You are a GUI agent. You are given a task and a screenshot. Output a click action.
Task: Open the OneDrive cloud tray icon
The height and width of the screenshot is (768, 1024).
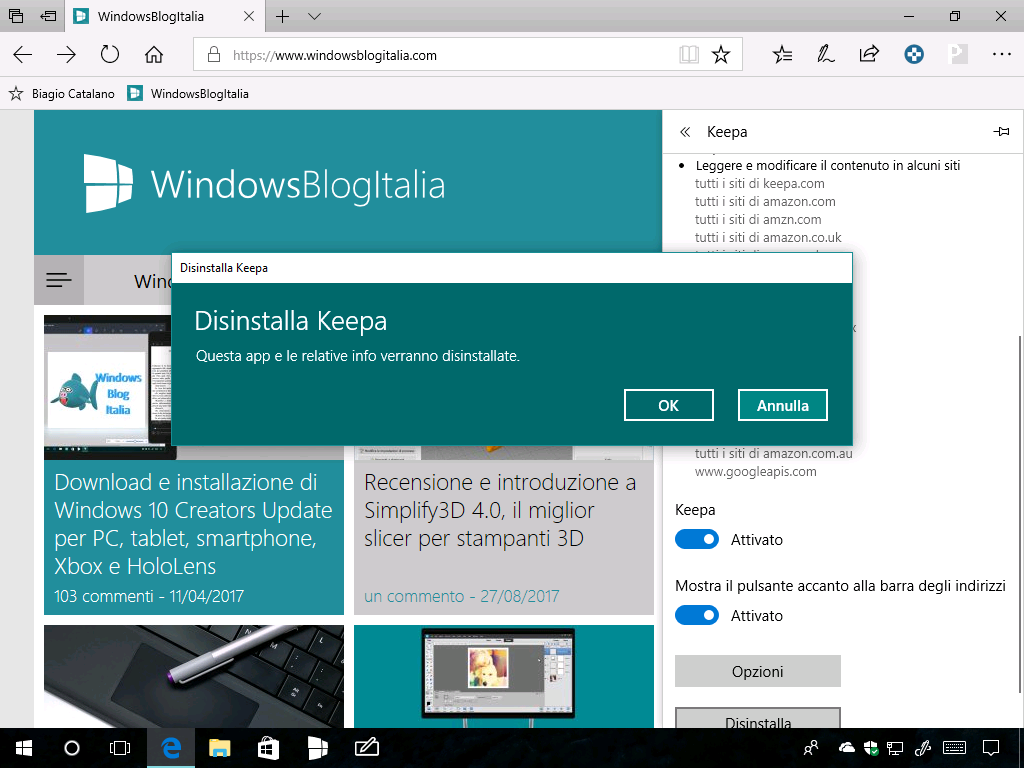coord(846,748)
